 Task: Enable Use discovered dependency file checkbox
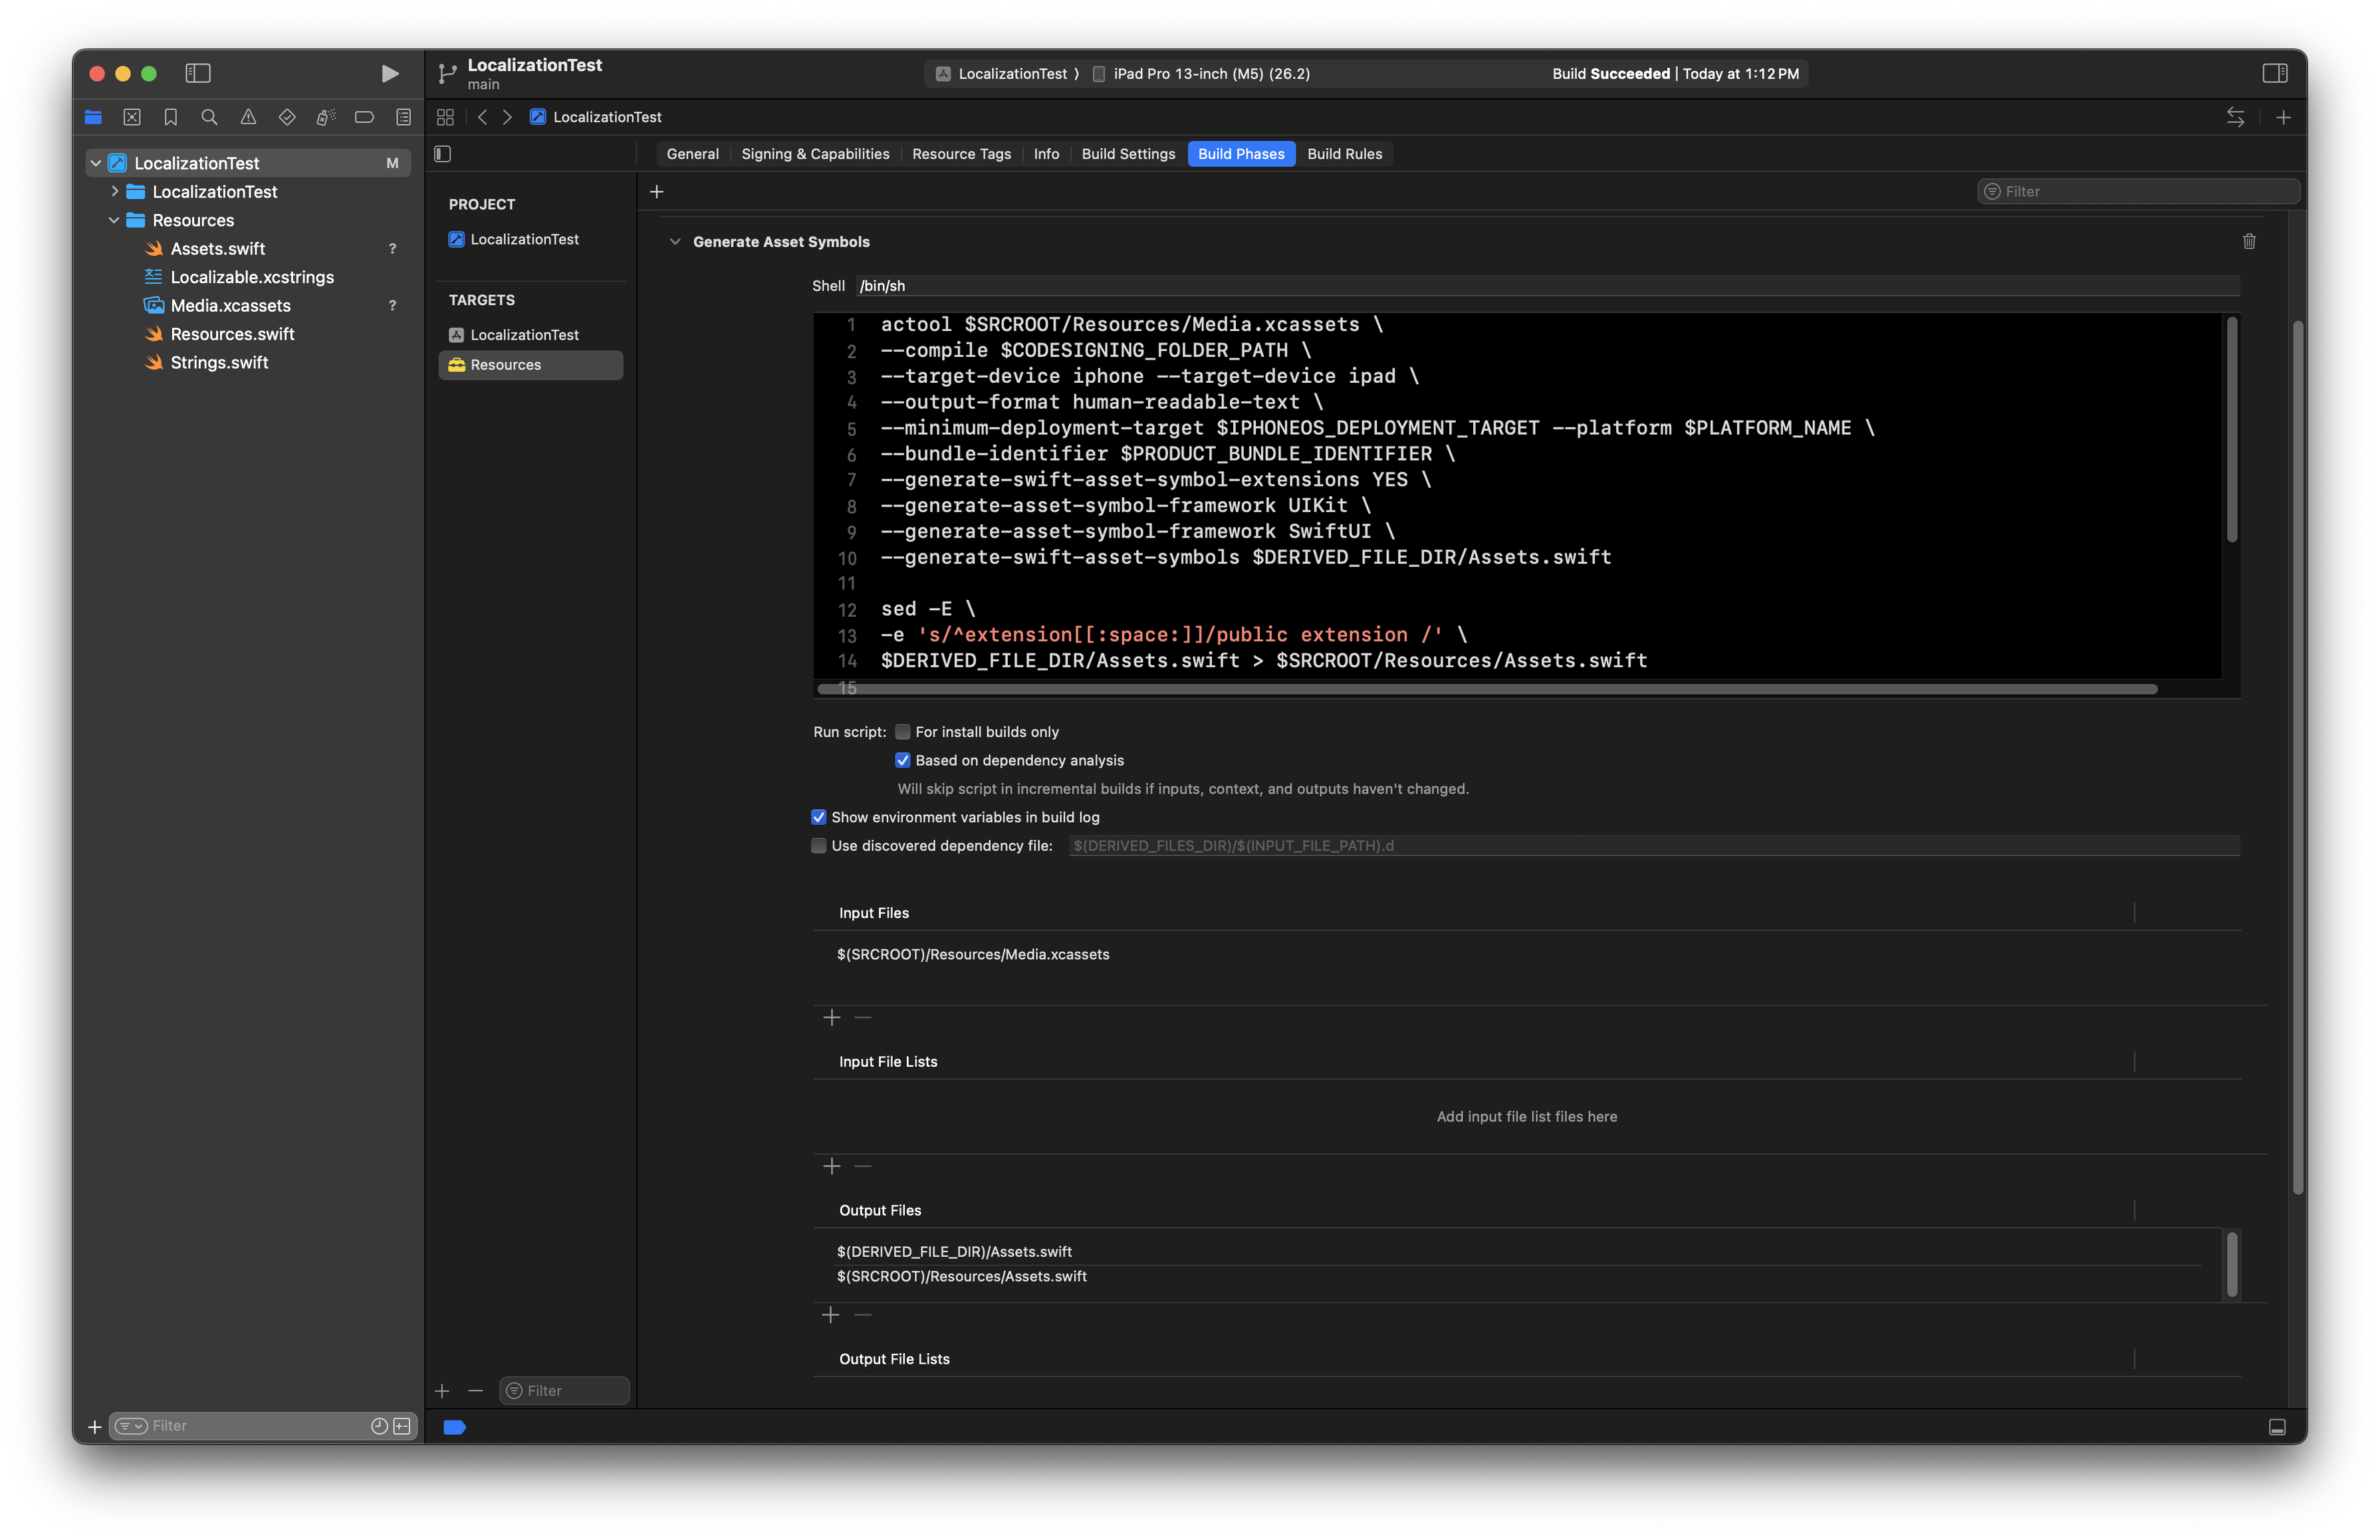pyautogui.click(x=818, y=845)
